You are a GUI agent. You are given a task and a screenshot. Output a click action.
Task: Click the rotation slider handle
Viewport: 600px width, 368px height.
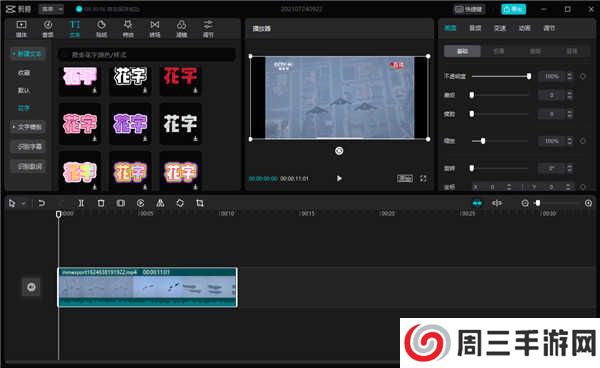(471, 168)
